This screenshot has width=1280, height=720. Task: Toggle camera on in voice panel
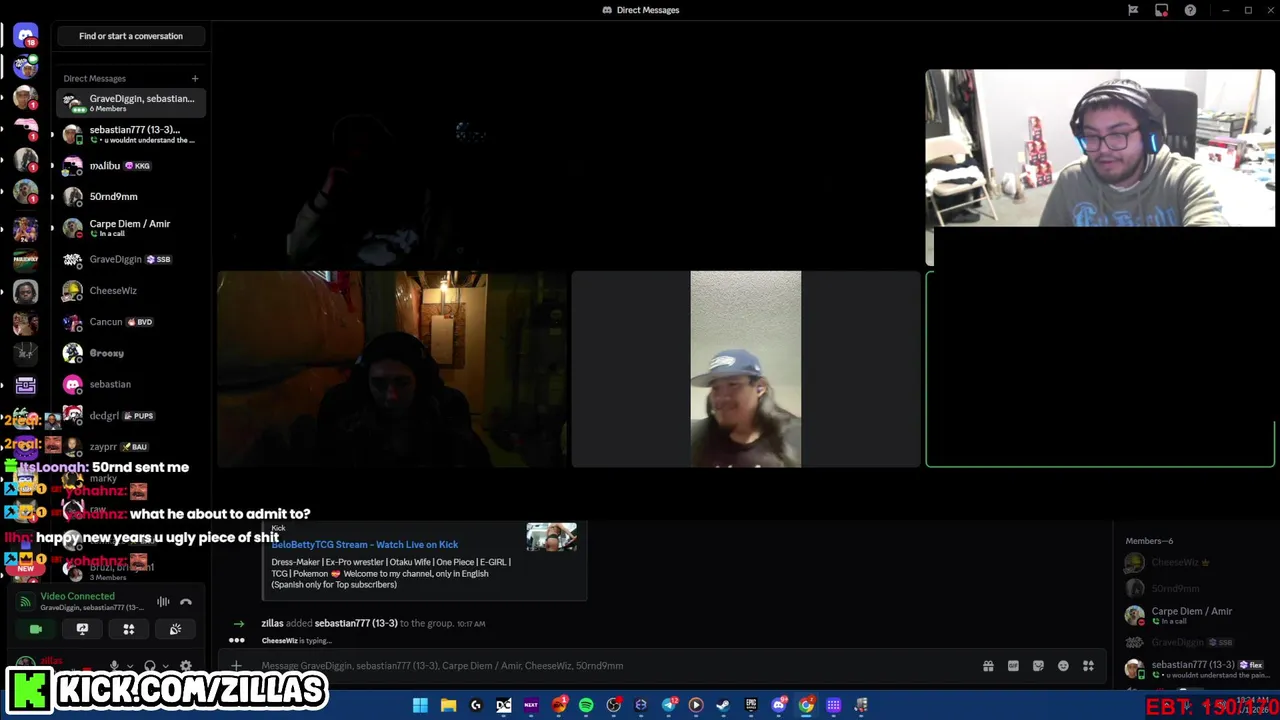click(x=36, y=629)
